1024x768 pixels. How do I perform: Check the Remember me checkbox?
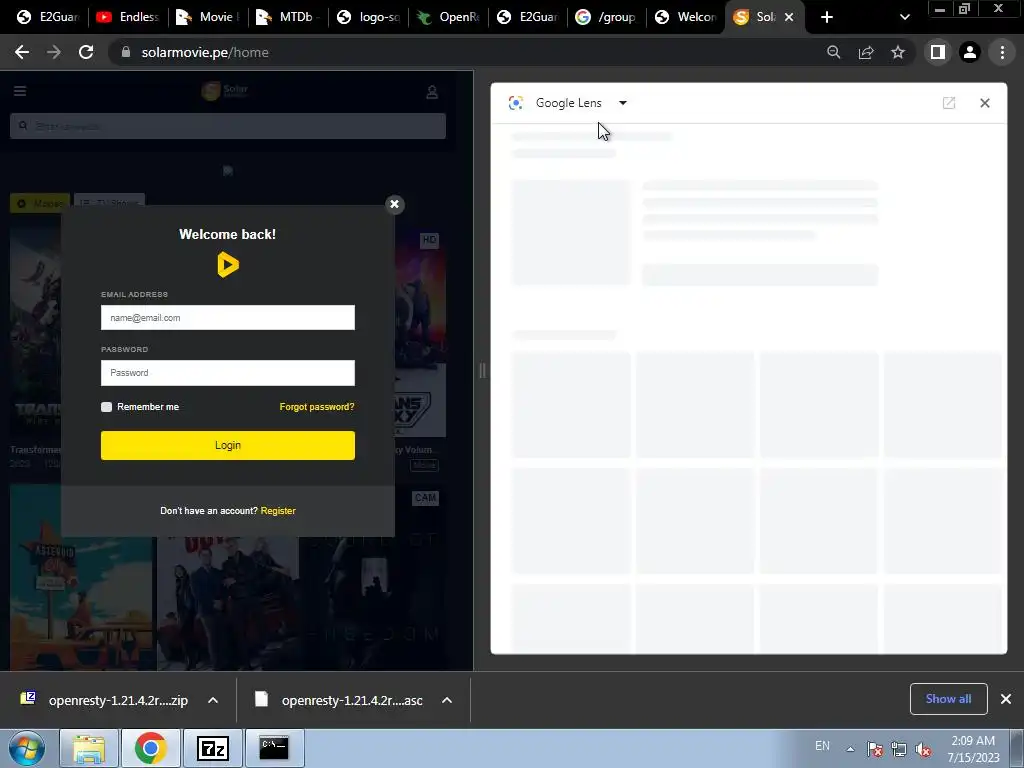(x=106, y=407)
